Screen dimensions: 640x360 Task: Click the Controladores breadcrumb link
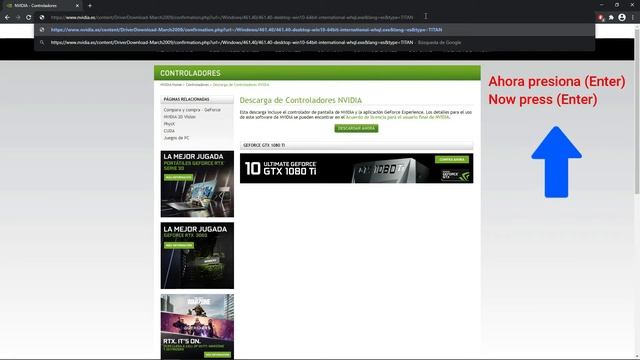click(x=197, y=84)
